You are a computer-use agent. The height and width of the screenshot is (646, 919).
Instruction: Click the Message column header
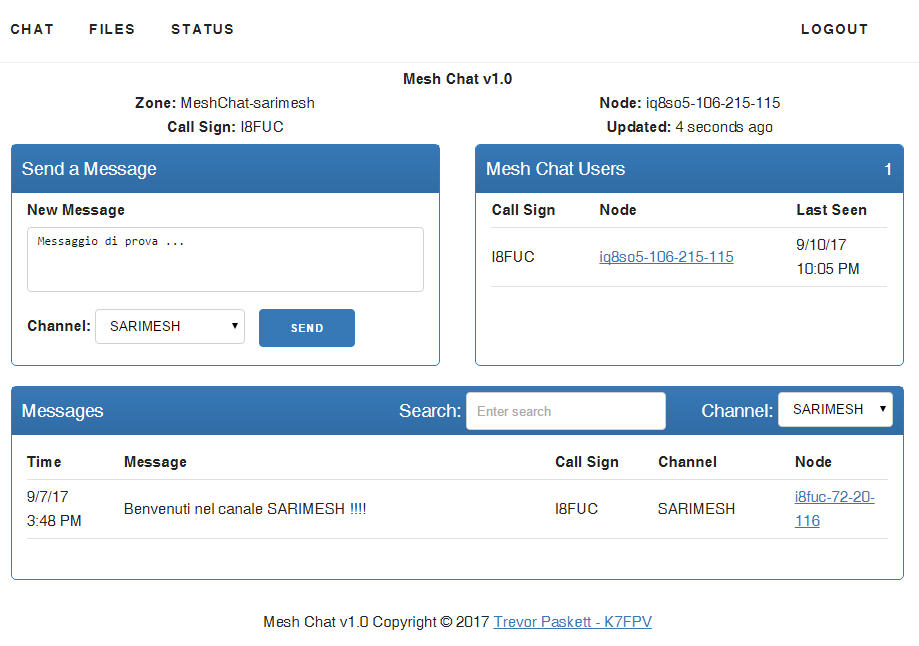pyautogui.click(x=155, y=462)
